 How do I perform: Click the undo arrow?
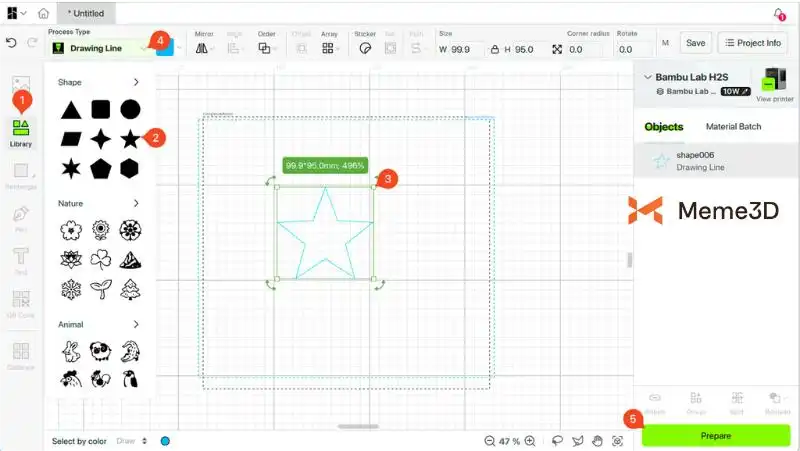point(11,43)
